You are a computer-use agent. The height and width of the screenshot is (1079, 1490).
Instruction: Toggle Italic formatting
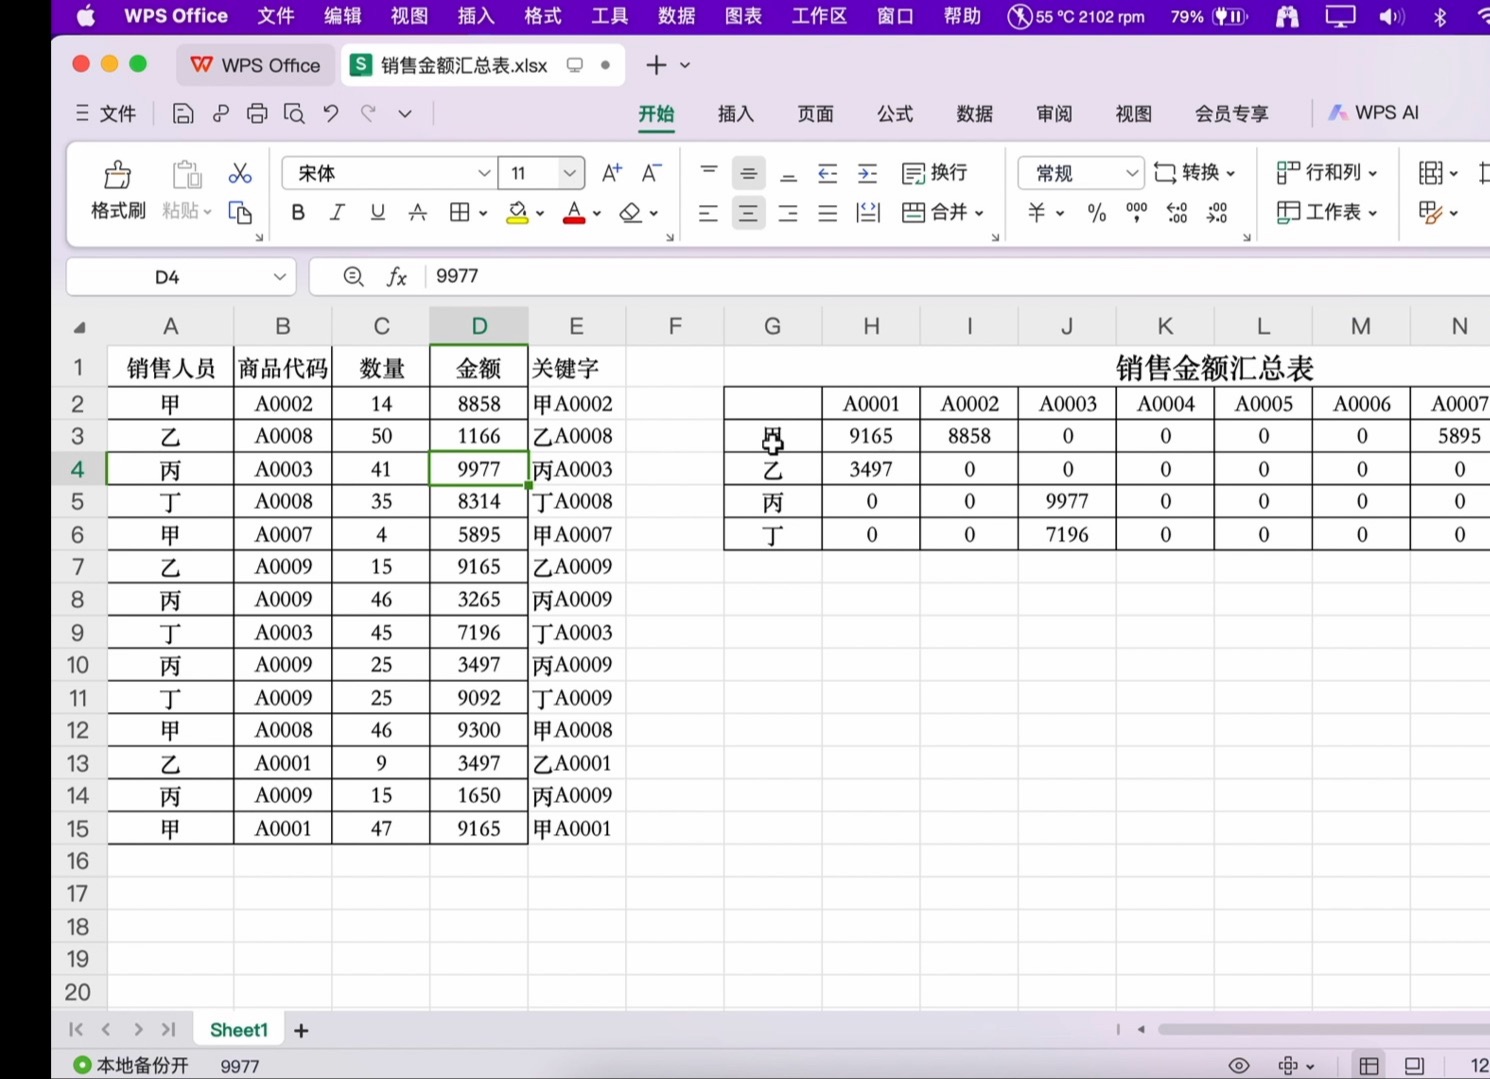[338, 212]
